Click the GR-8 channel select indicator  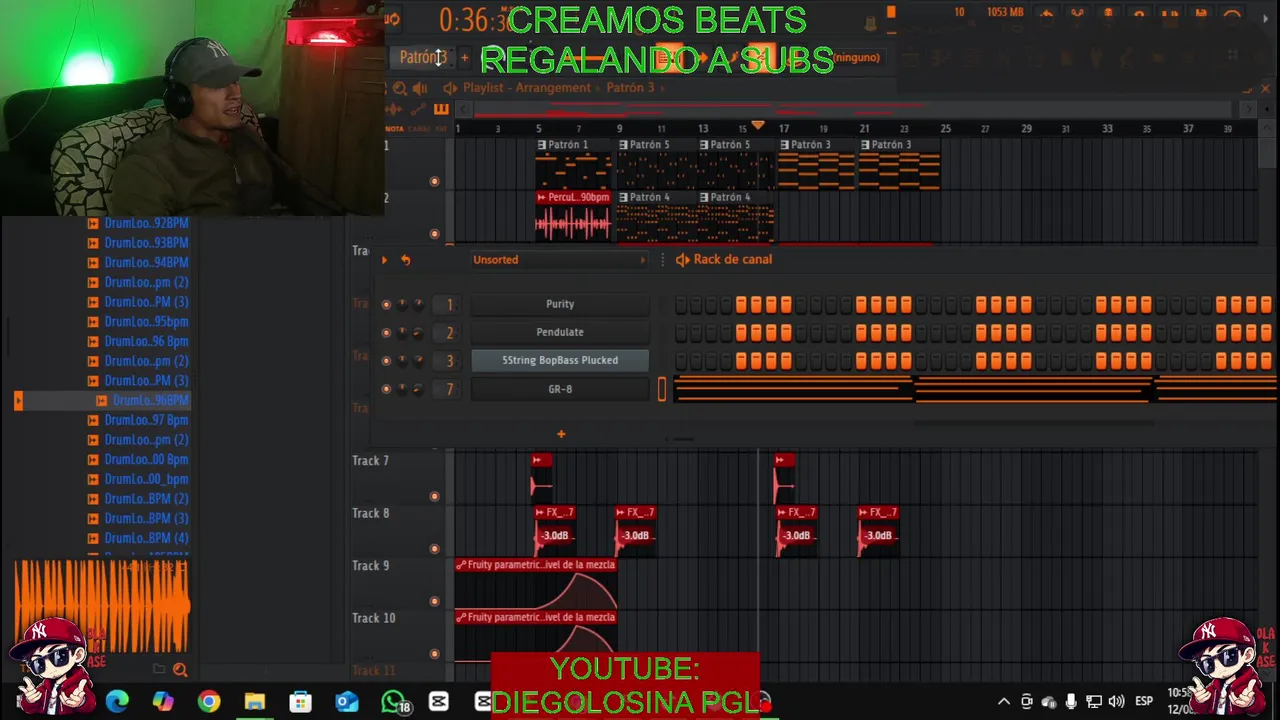661,389
